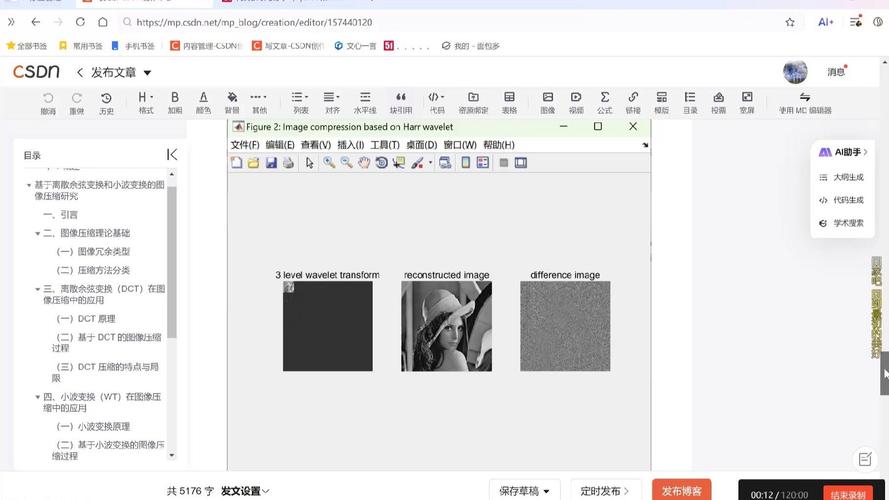Screen dimensions: 889x500
Task: Switch to widescreen (宽屏) mode
Action: pos(747,103)
